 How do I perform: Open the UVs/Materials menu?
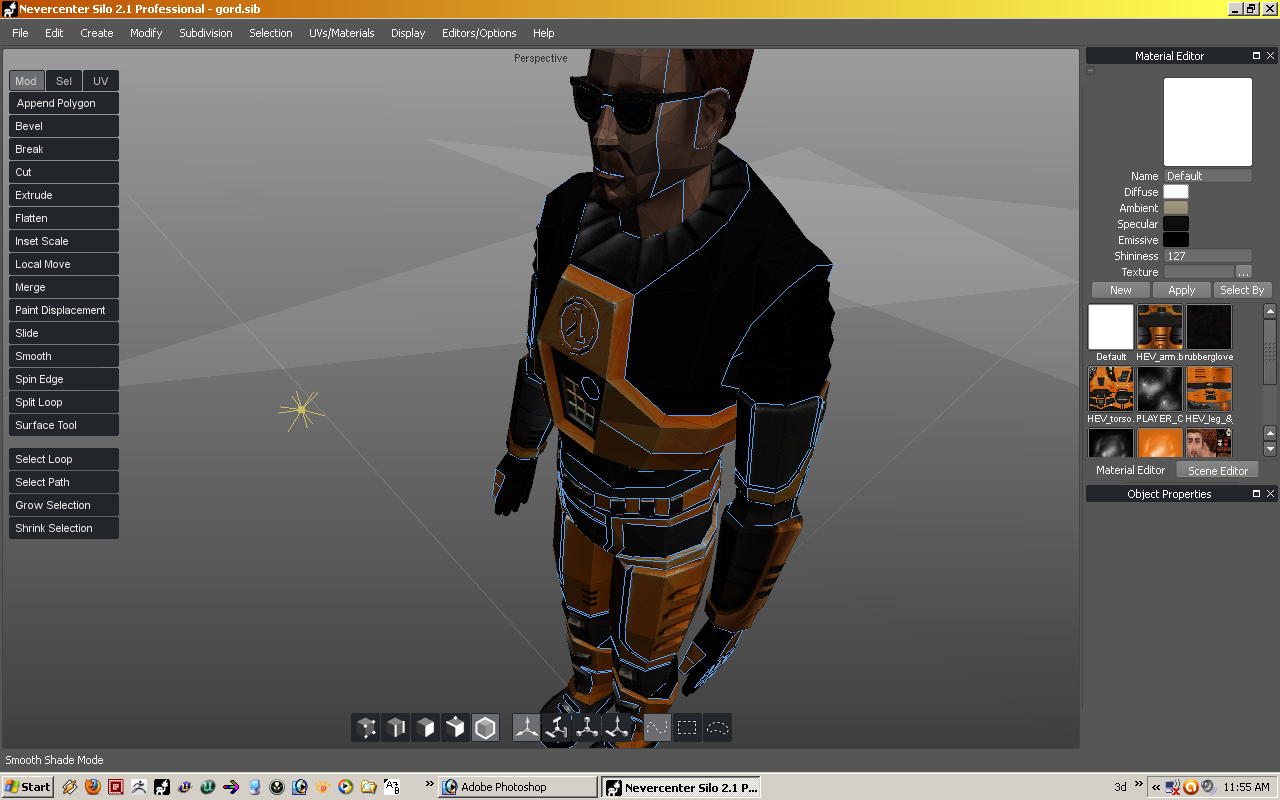pos(340,33)
